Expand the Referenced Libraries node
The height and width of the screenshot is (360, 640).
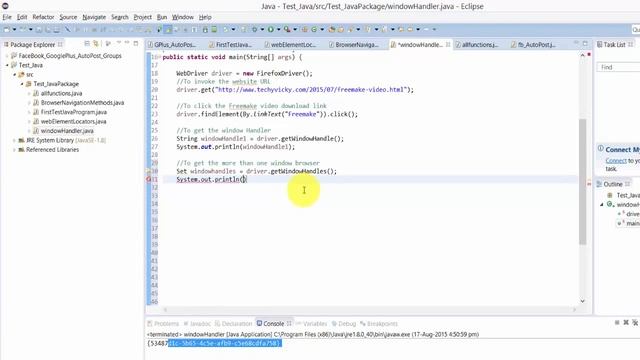pyautogui.click(x=14, y=149)
